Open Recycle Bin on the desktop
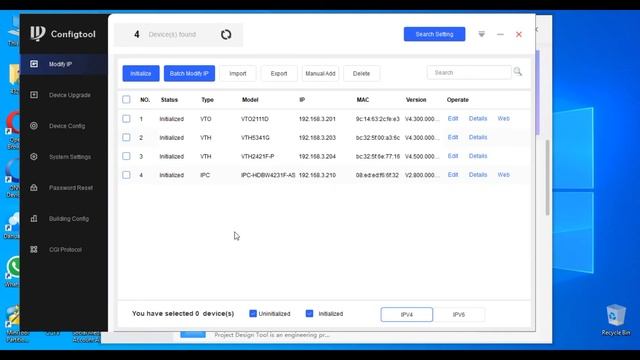The width and height of the screenshot is (640, 360). point(616,320)
